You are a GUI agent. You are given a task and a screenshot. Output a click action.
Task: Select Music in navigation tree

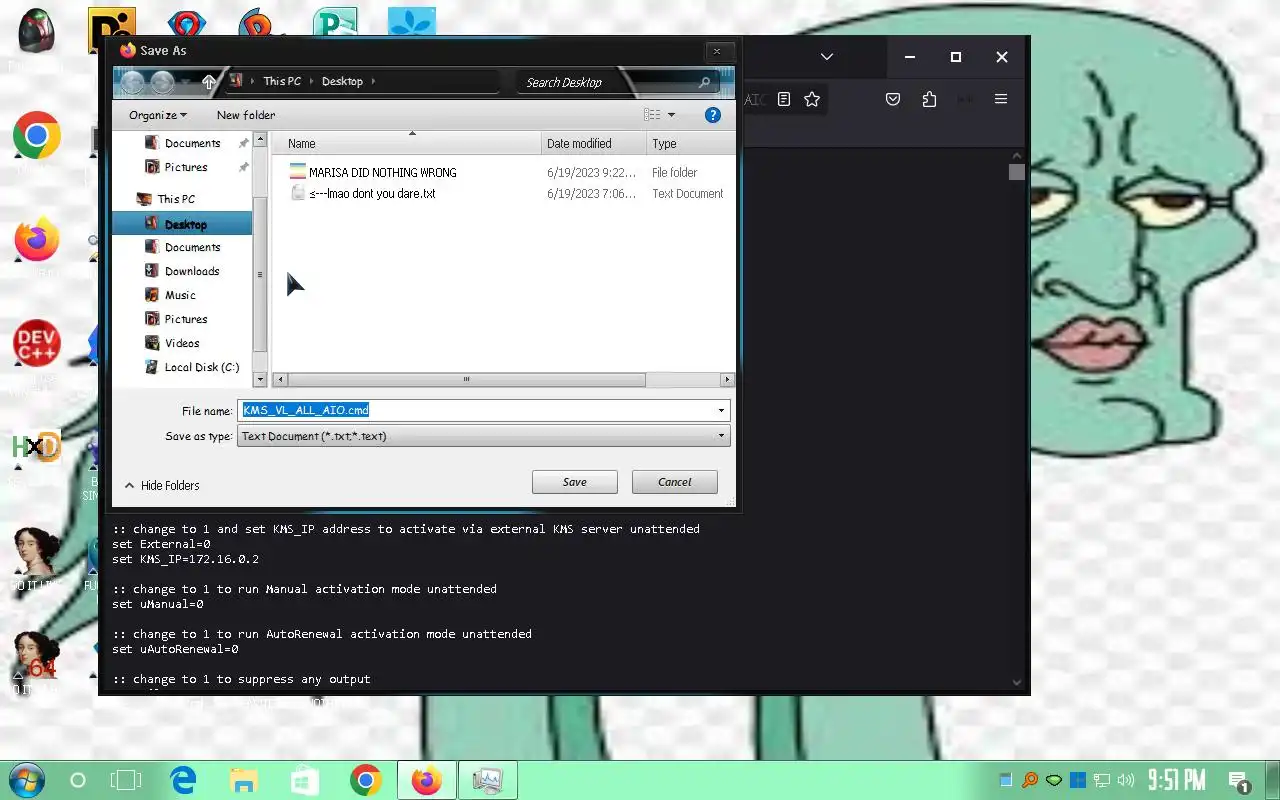(180, 295)
